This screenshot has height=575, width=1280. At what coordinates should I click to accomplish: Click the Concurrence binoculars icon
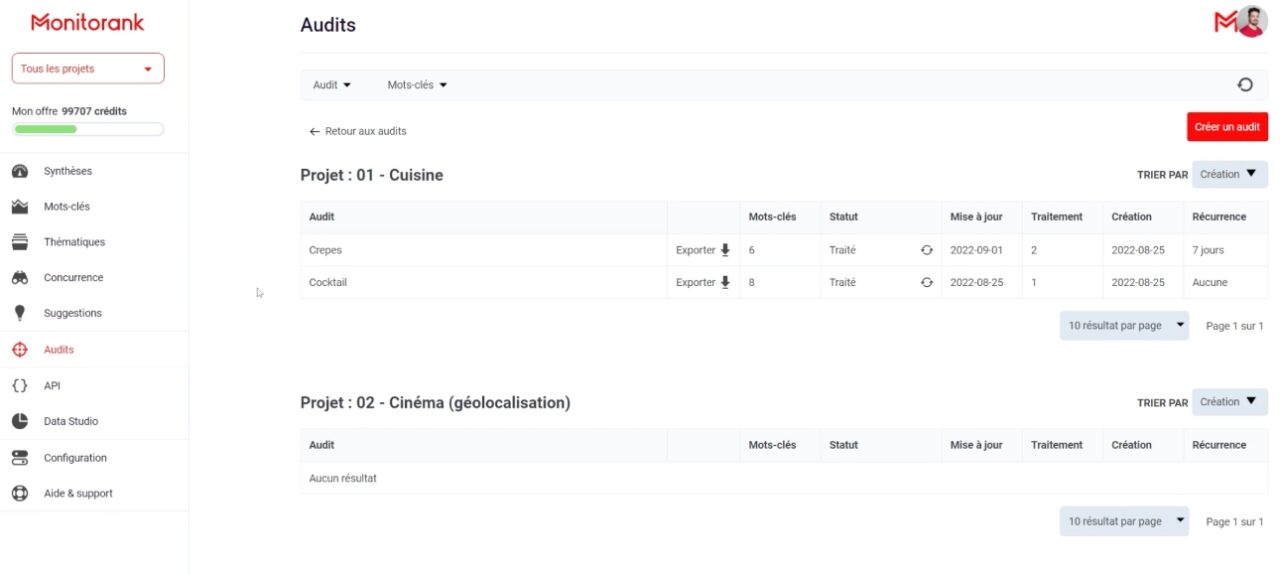tap(20, 278)
